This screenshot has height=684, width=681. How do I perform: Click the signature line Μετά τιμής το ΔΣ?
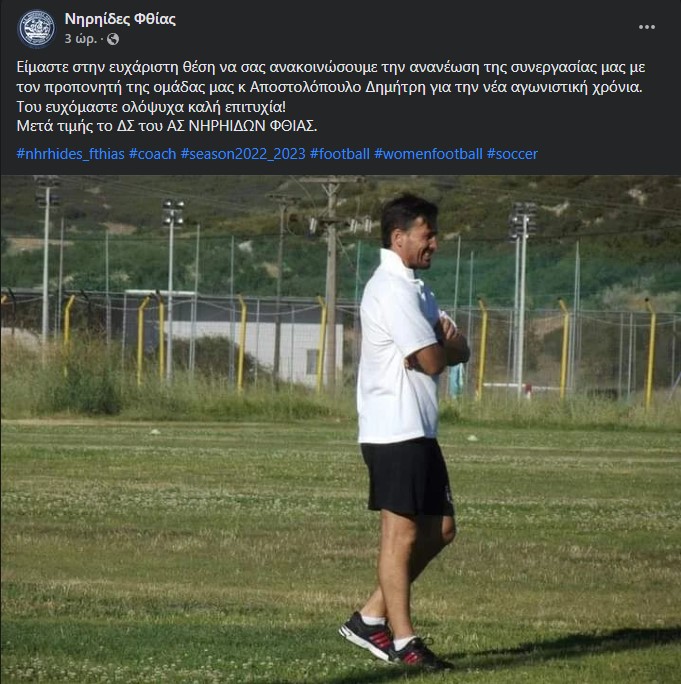(x=167, y=126)
